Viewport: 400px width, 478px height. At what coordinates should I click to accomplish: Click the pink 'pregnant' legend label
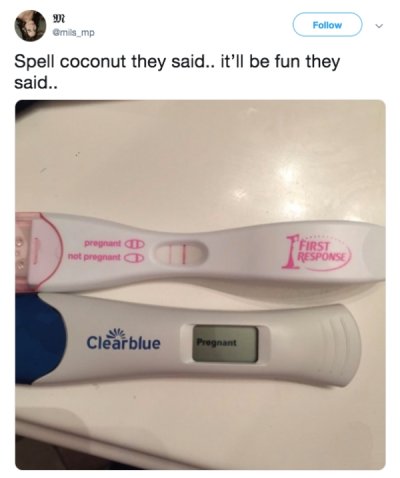(101, 244)
